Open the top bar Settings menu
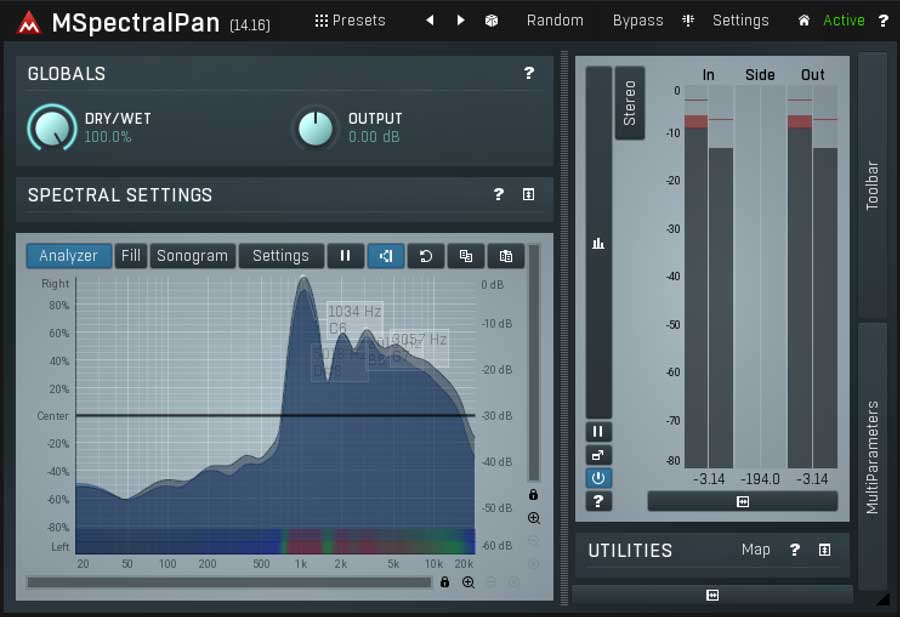 click(740, 21)
